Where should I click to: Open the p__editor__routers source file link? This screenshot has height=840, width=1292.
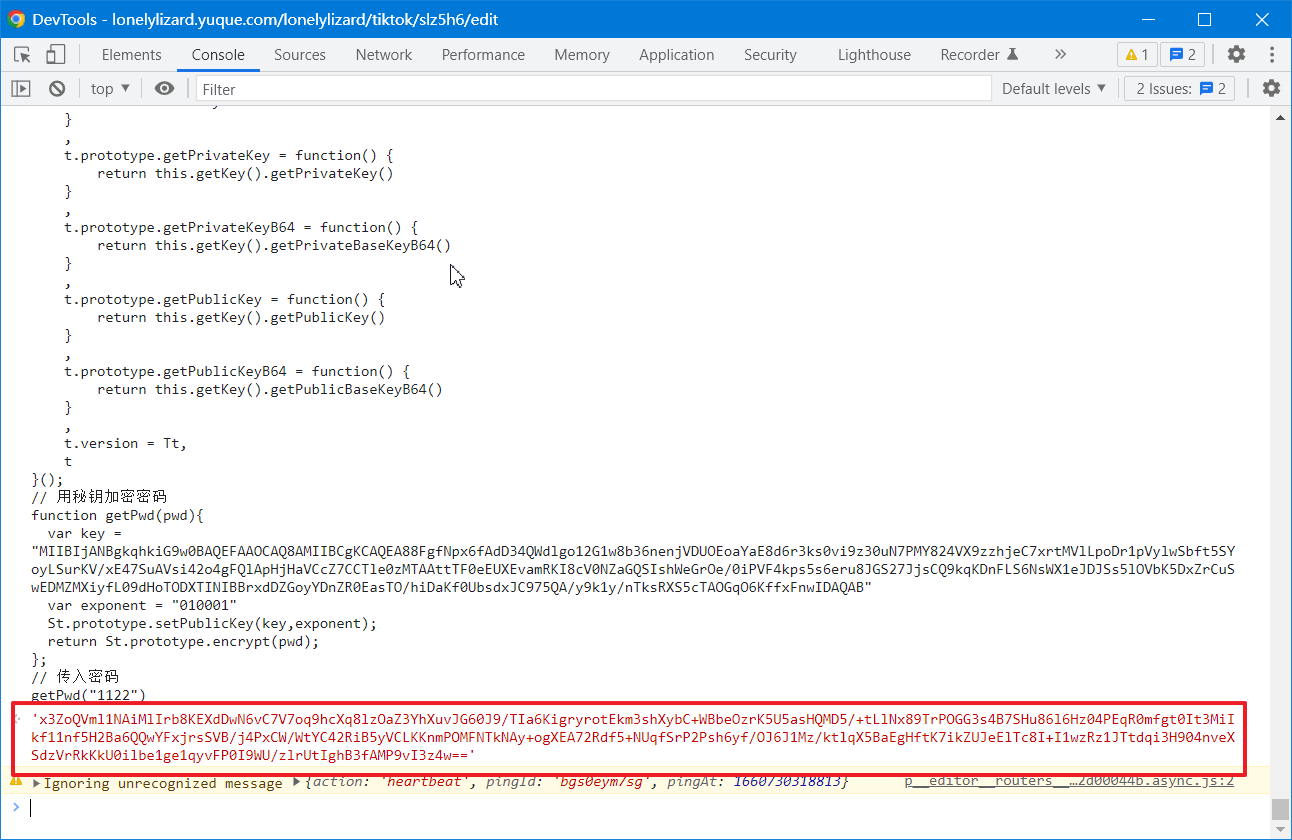tap(1068, 781)
